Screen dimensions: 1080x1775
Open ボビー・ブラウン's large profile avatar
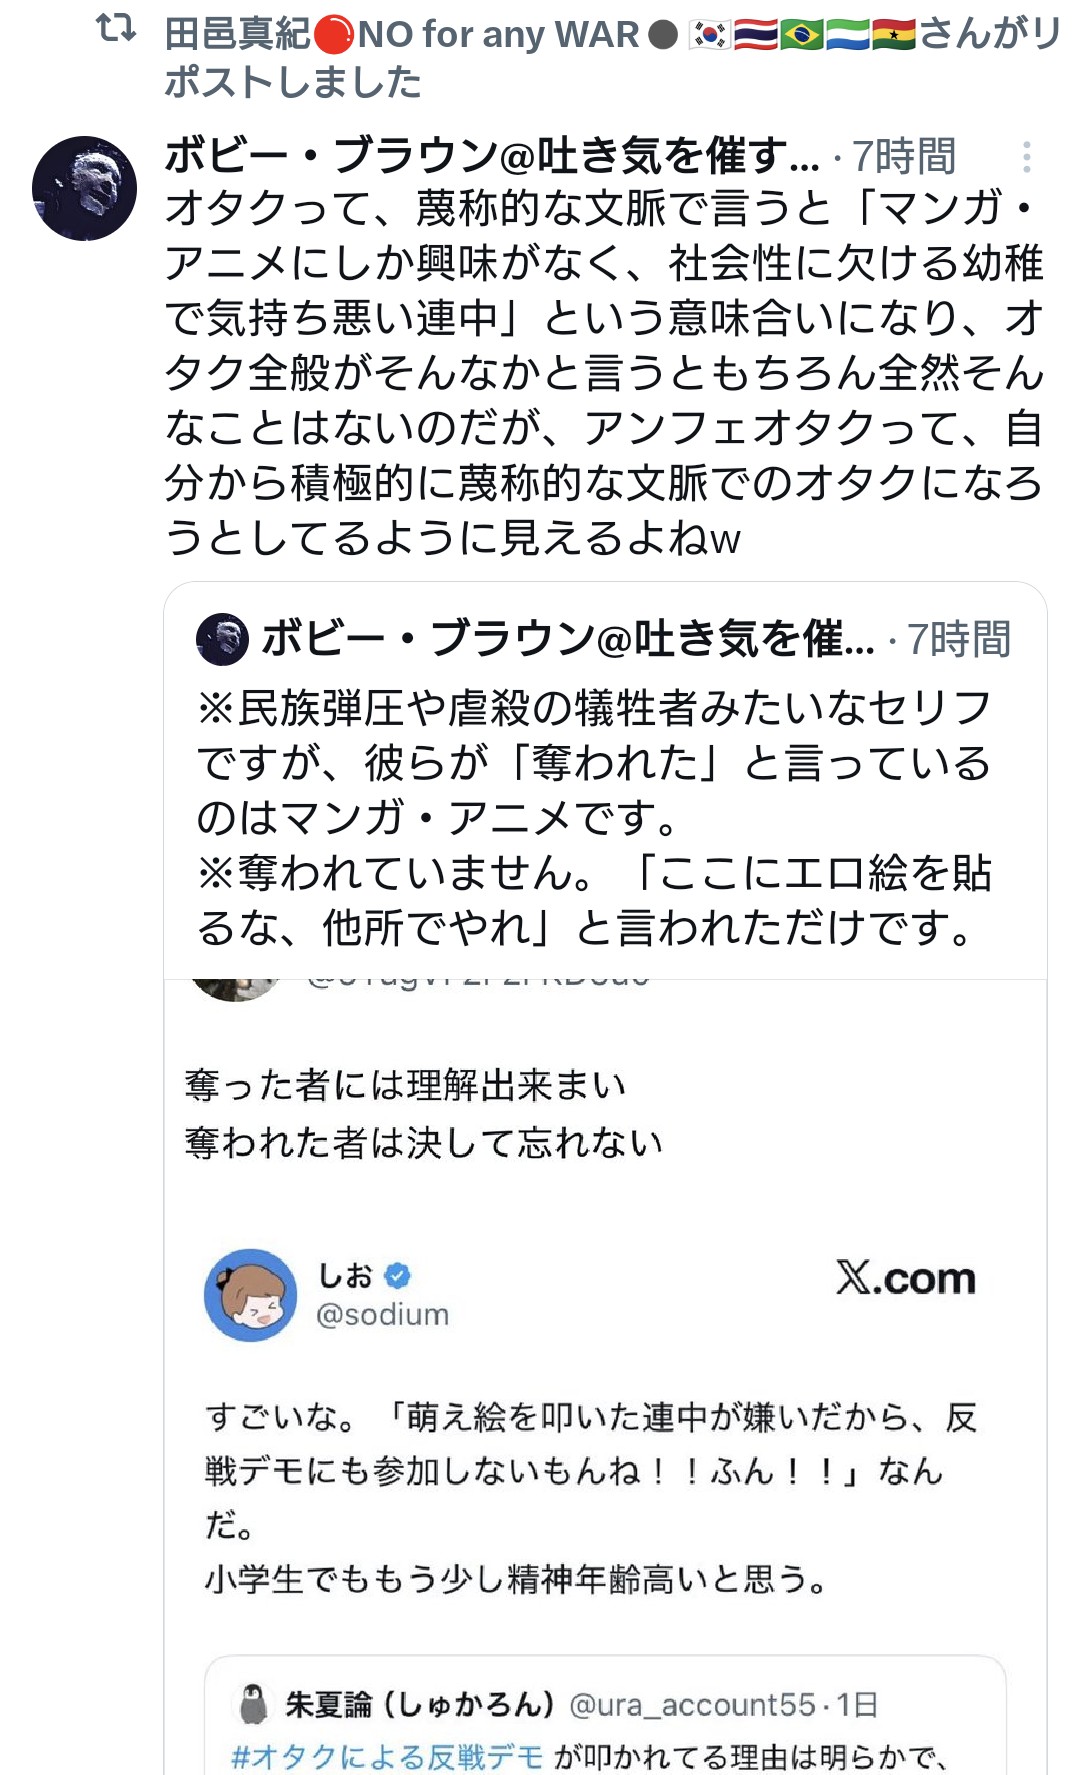tap(85, 188)
